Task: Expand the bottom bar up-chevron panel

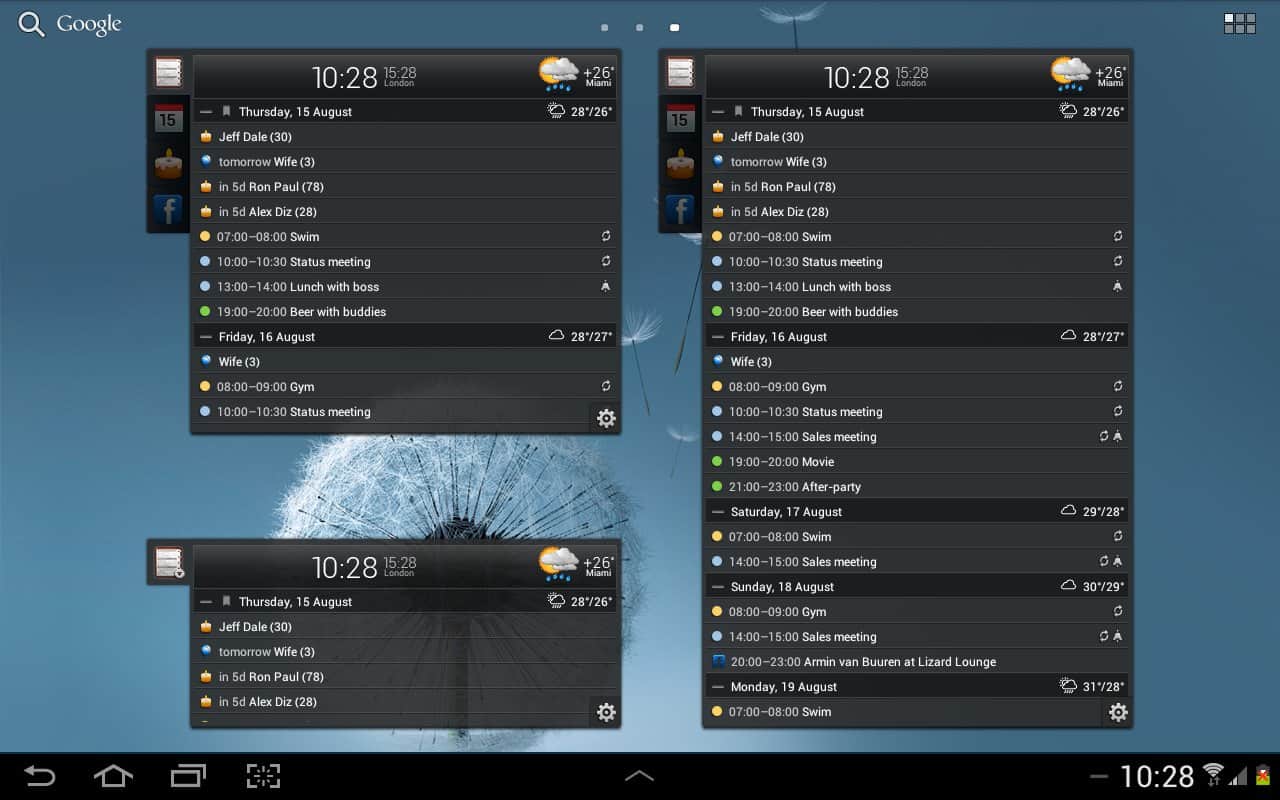Action: [x=639, y=776]
